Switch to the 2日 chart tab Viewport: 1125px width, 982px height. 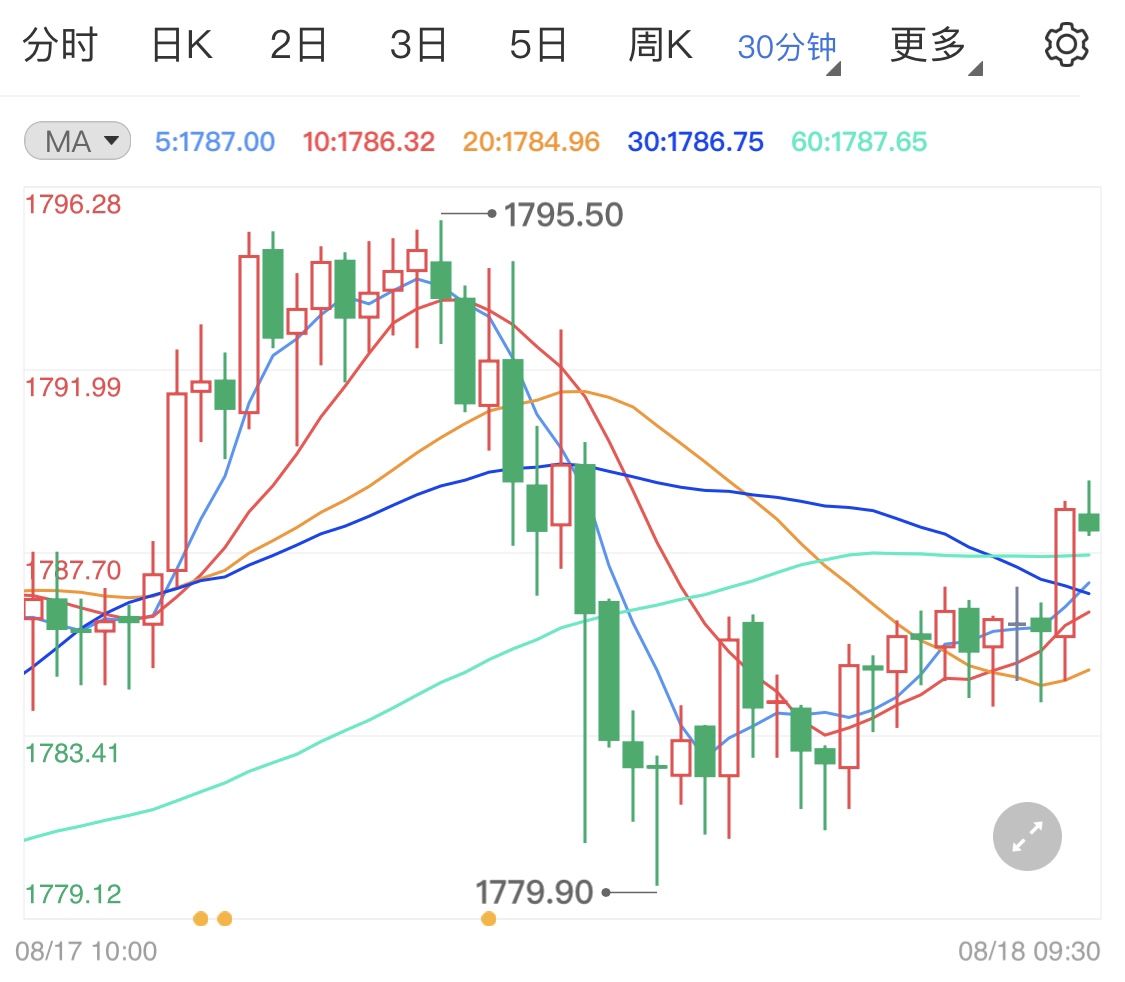tap(298, 45)
